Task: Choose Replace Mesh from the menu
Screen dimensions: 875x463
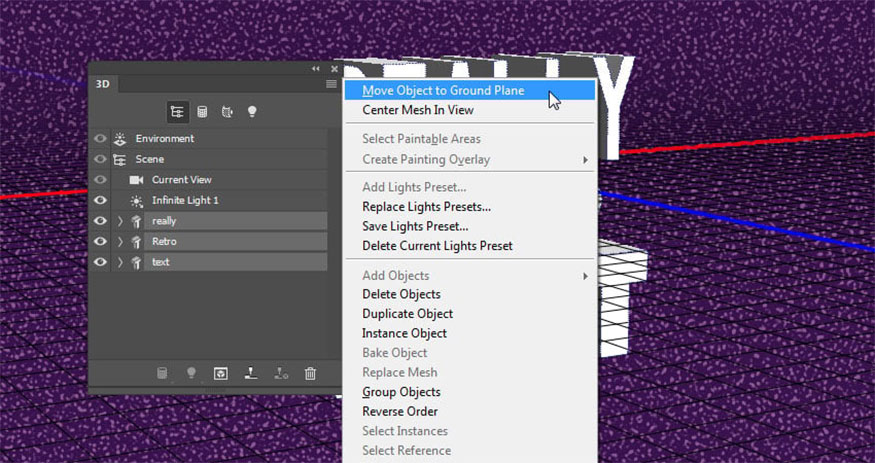Action: (470, 372)
